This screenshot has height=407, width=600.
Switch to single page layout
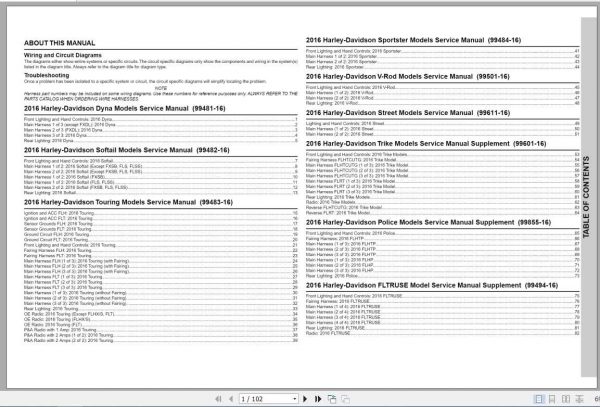click(539, 399)
